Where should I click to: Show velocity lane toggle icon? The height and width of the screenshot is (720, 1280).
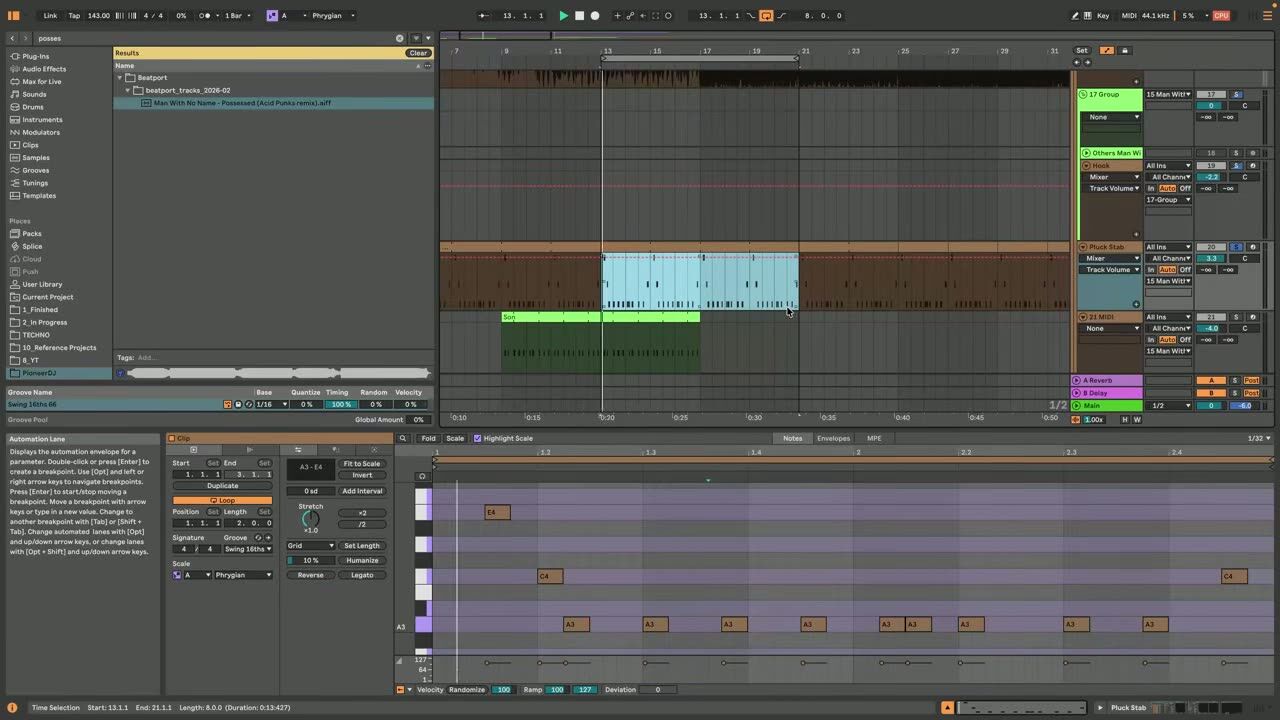tap(401, 689)
